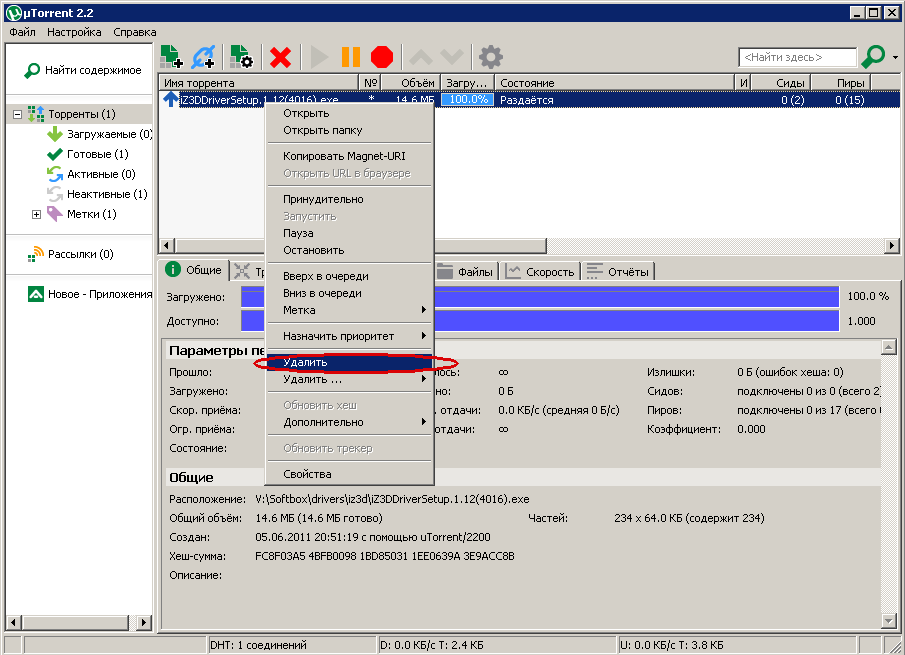
Task: Select Удалить in the context menu
Action: tap(305, 362)
